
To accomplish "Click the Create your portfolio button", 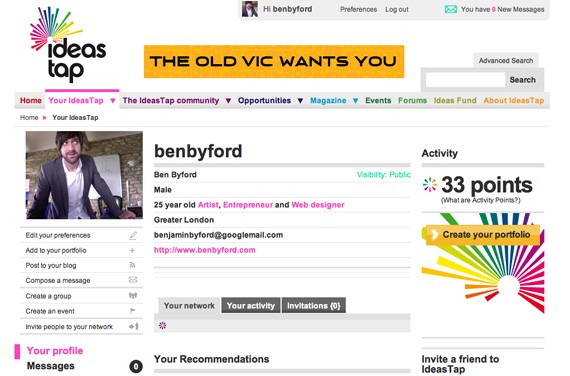I will pos(482,235).
